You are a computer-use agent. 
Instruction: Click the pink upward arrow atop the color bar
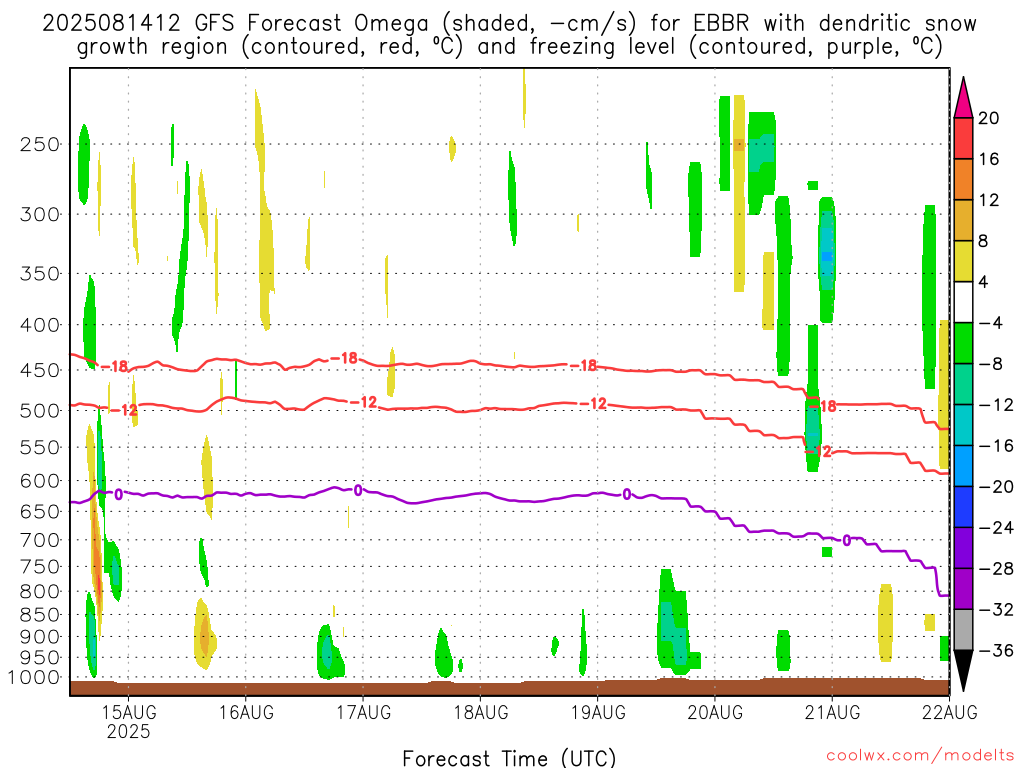click(963, 99)
